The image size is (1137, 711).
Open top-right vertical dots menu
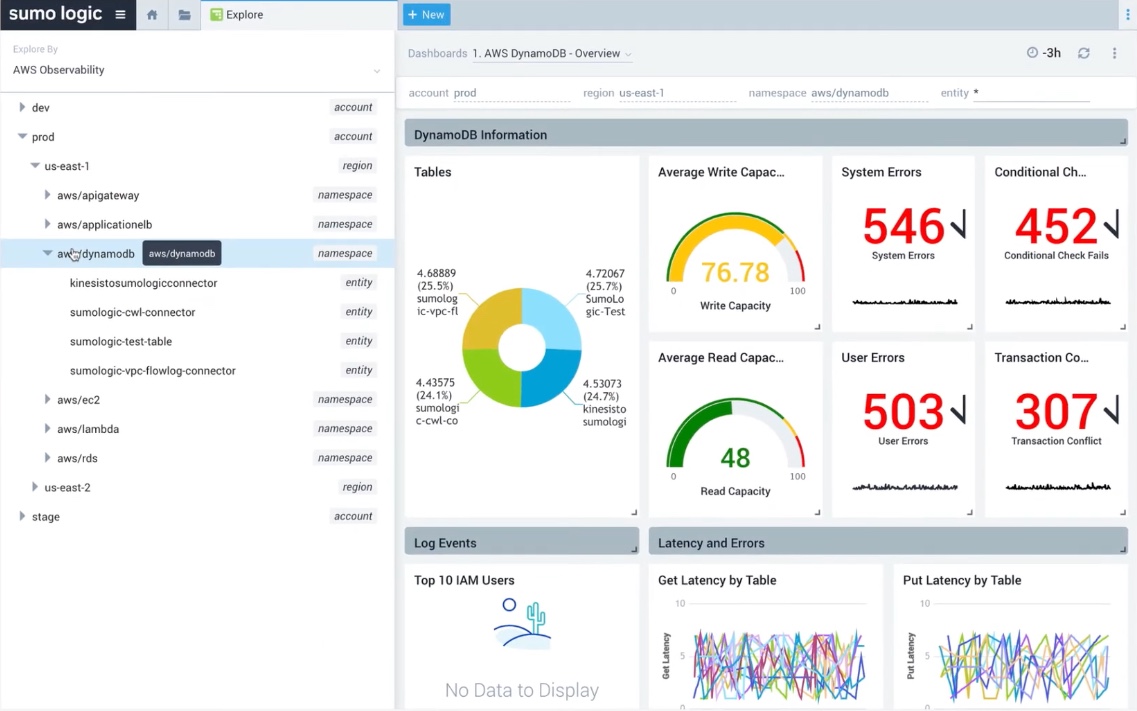[x=1129, y=15]
